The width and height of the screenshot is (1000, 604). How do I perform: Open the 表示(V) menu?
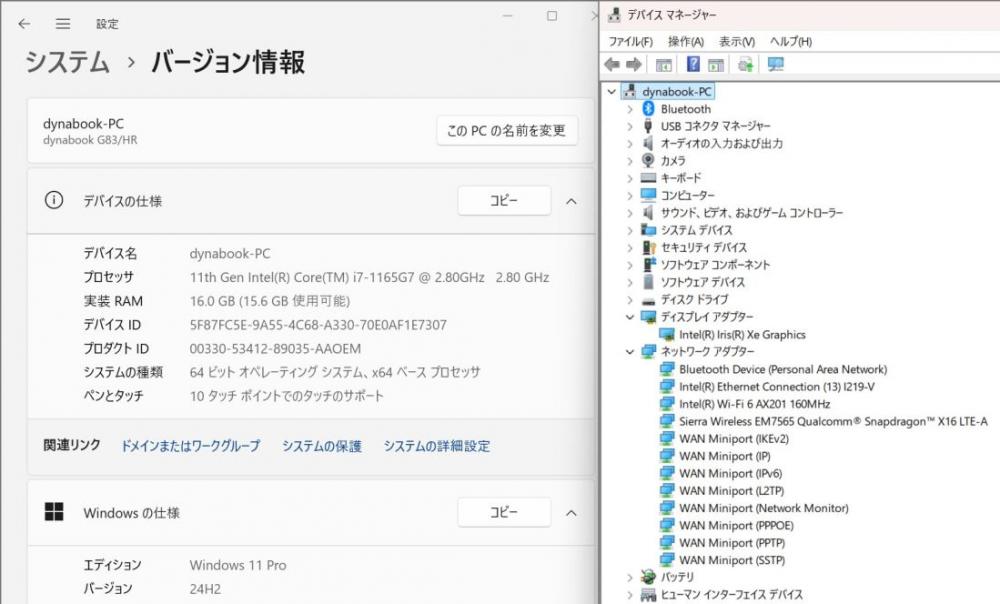[737, 41]
